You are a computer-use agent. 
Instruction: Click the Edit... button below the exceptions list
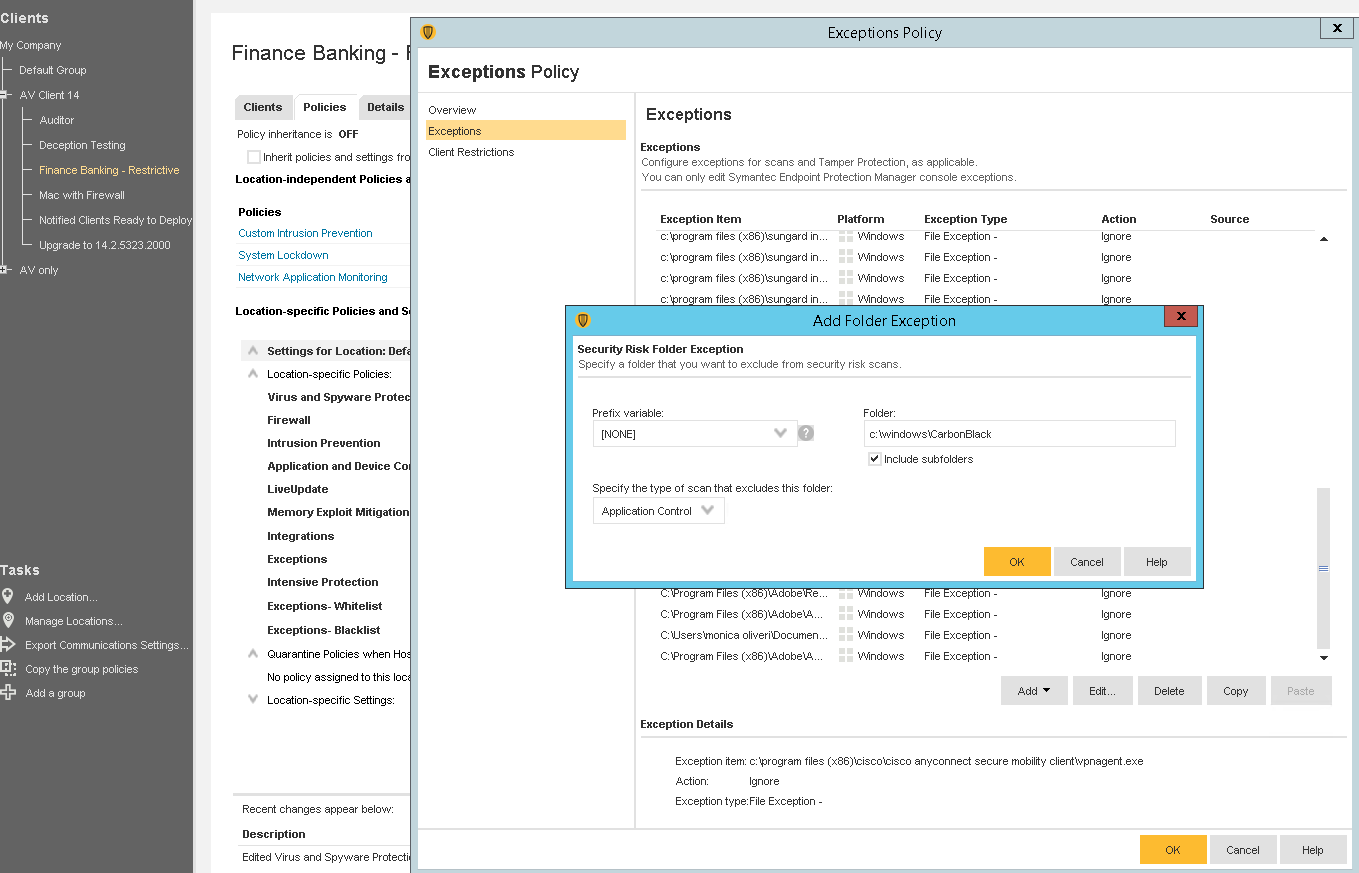(x=1102, y=691)
